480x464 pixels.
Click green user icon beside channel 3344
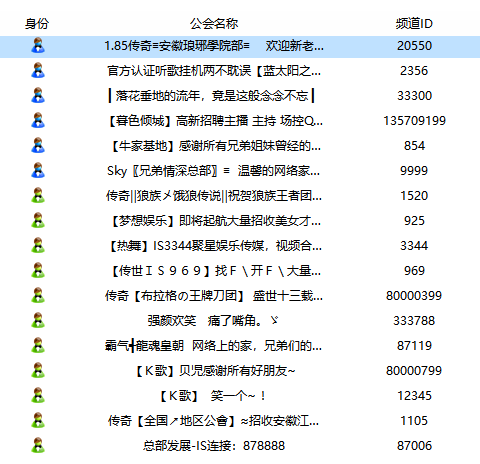pos(38,246)
